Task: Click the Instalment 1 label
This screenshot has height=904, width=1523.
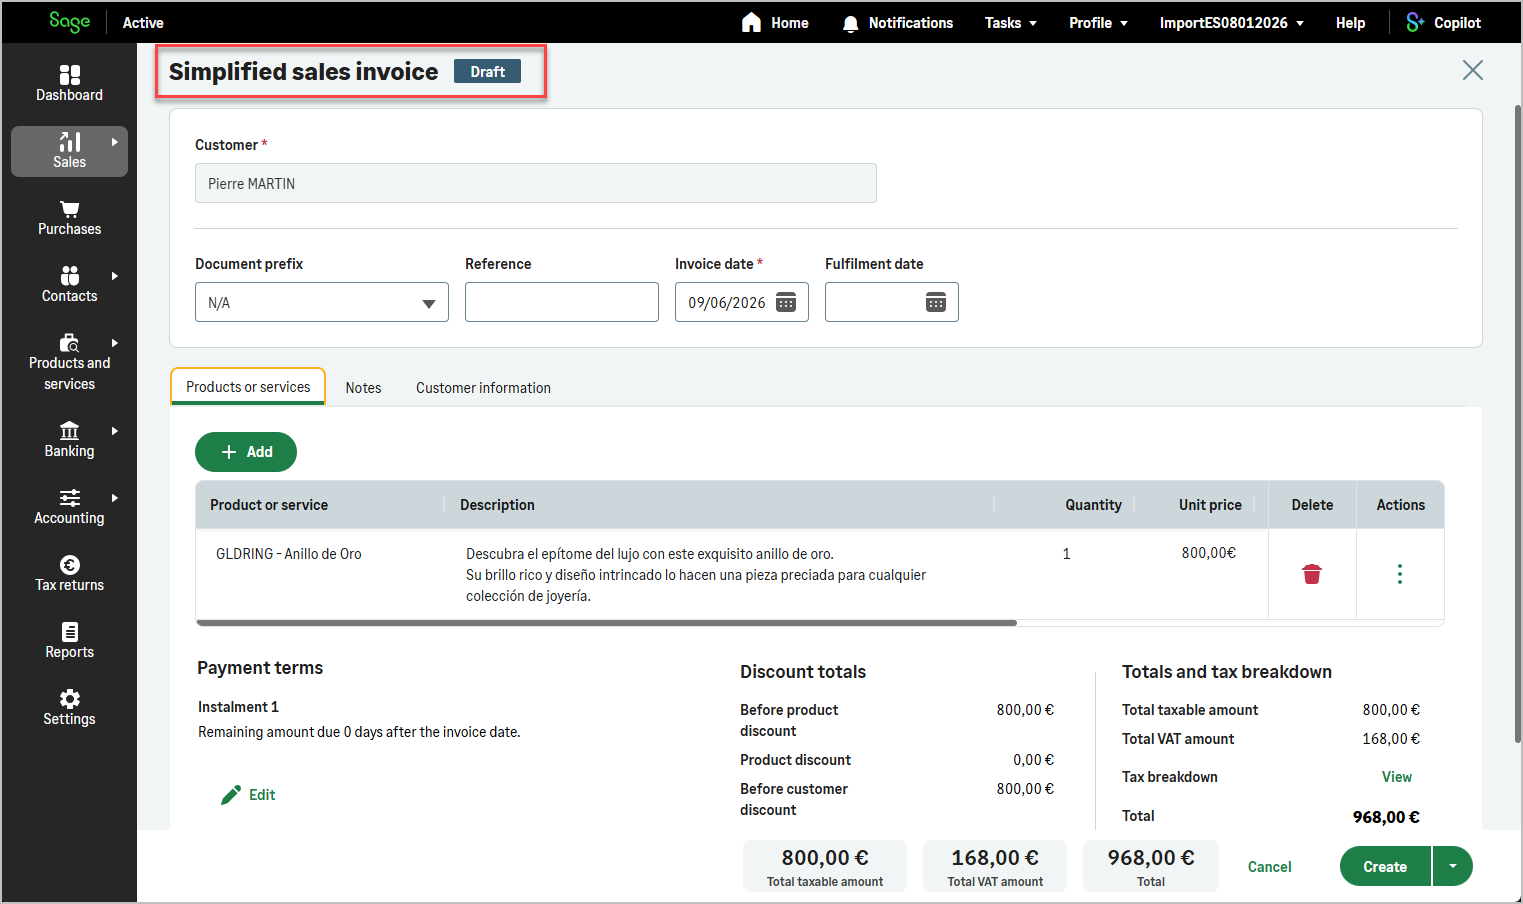Action: 238,707
